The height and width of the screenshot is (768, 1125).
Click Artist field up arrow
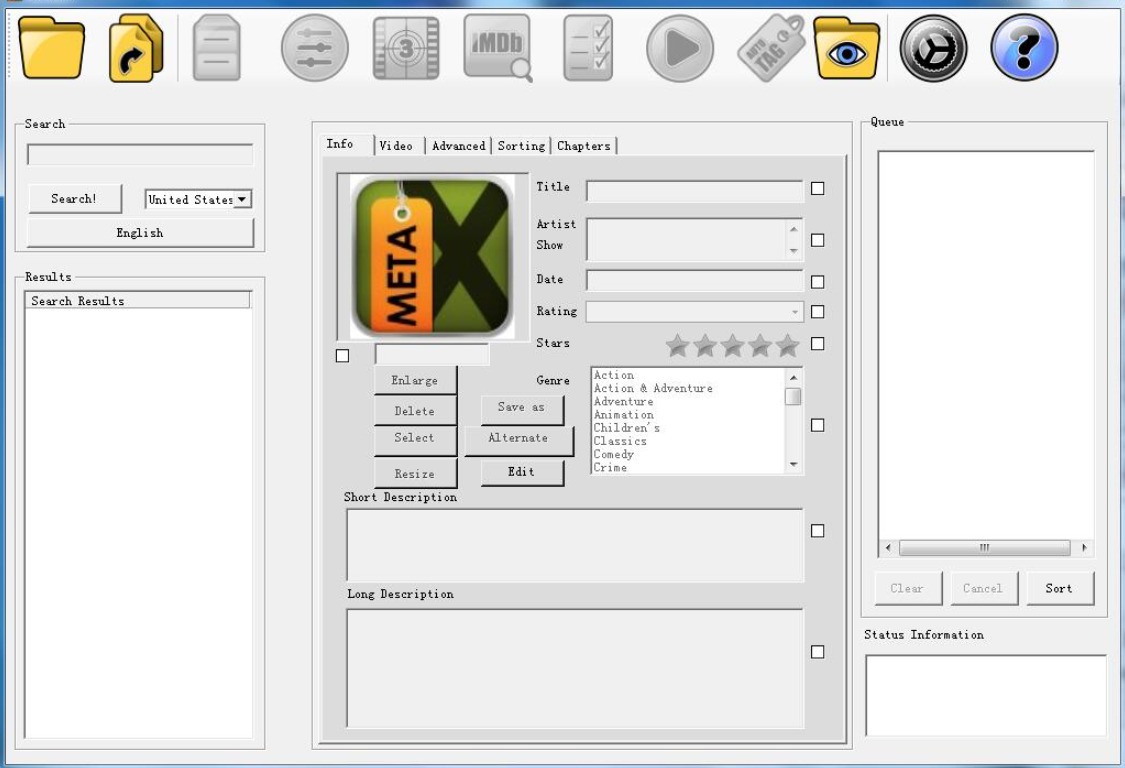(x=794, y=229)
